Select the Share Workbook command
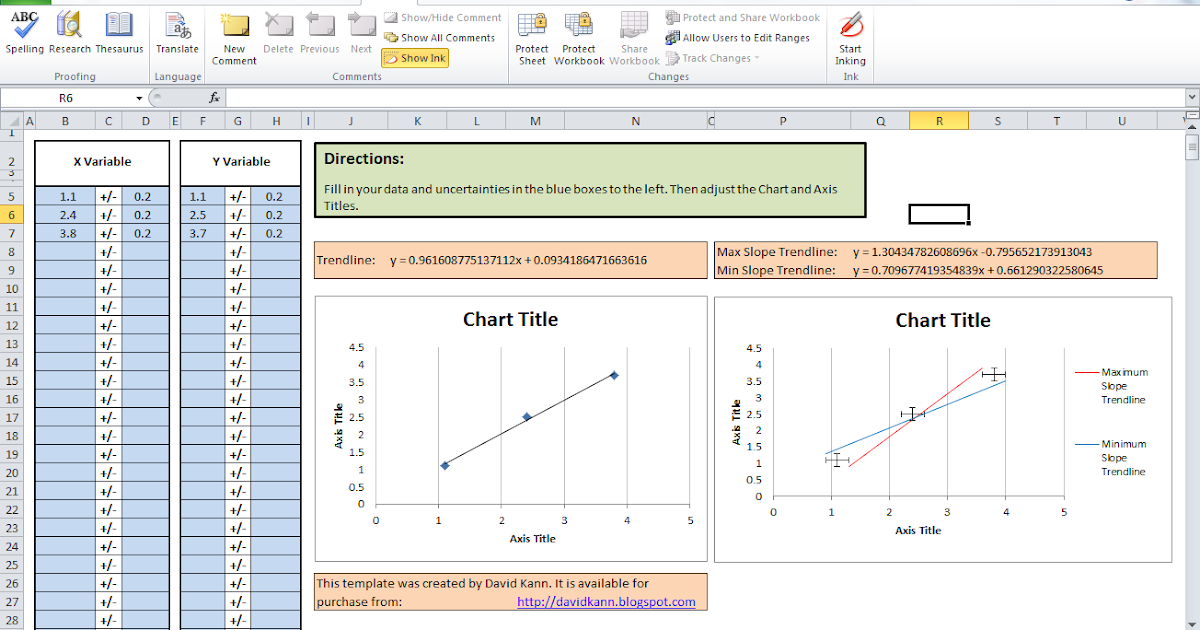1200x630 pixels. click(x=634, y=35)
